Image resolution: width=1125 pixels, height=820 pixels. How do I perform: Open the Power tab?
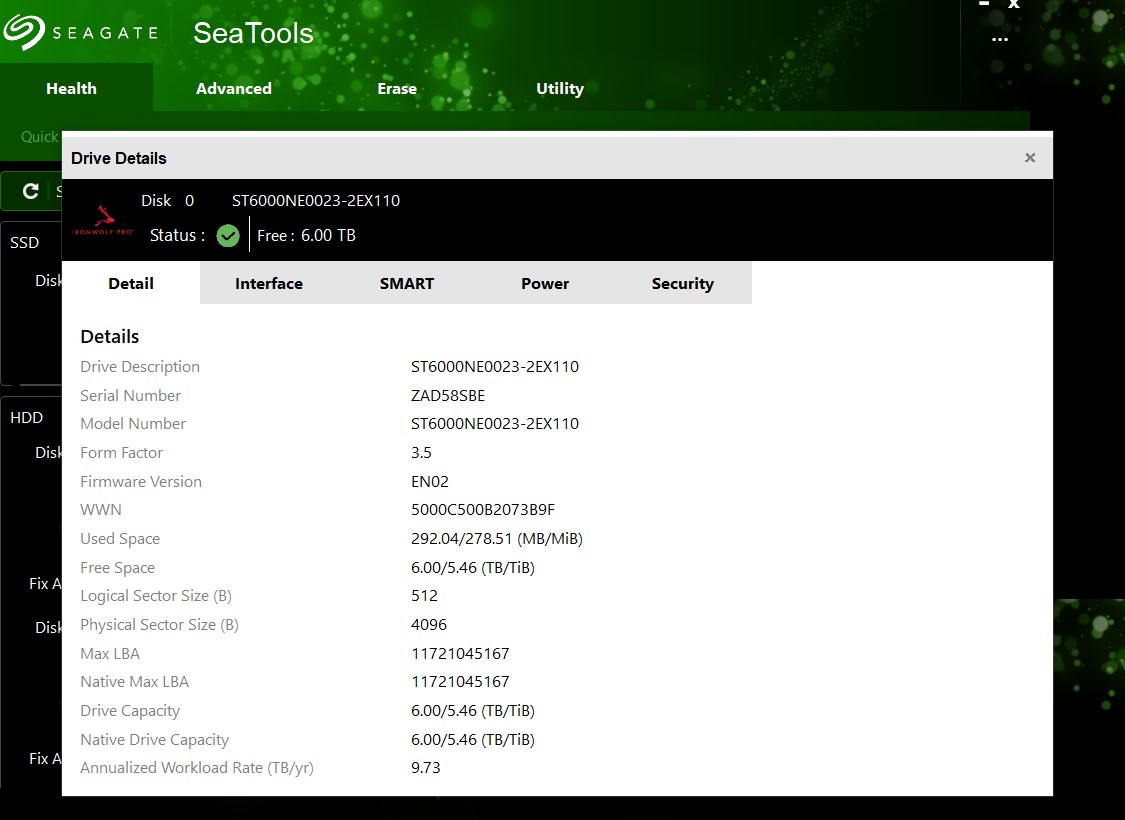(x=545, y=284)
